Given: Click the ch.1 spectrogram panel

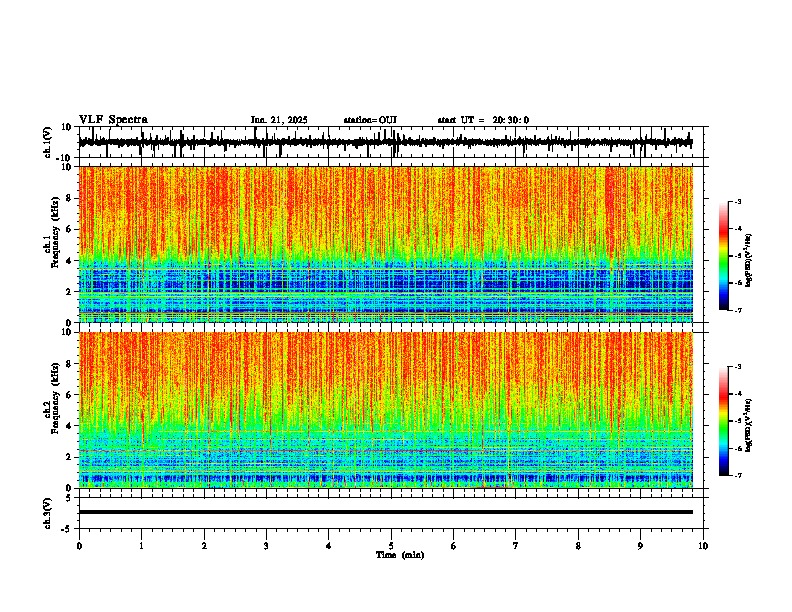Looking at the screenshot, I should coord(386,244).
